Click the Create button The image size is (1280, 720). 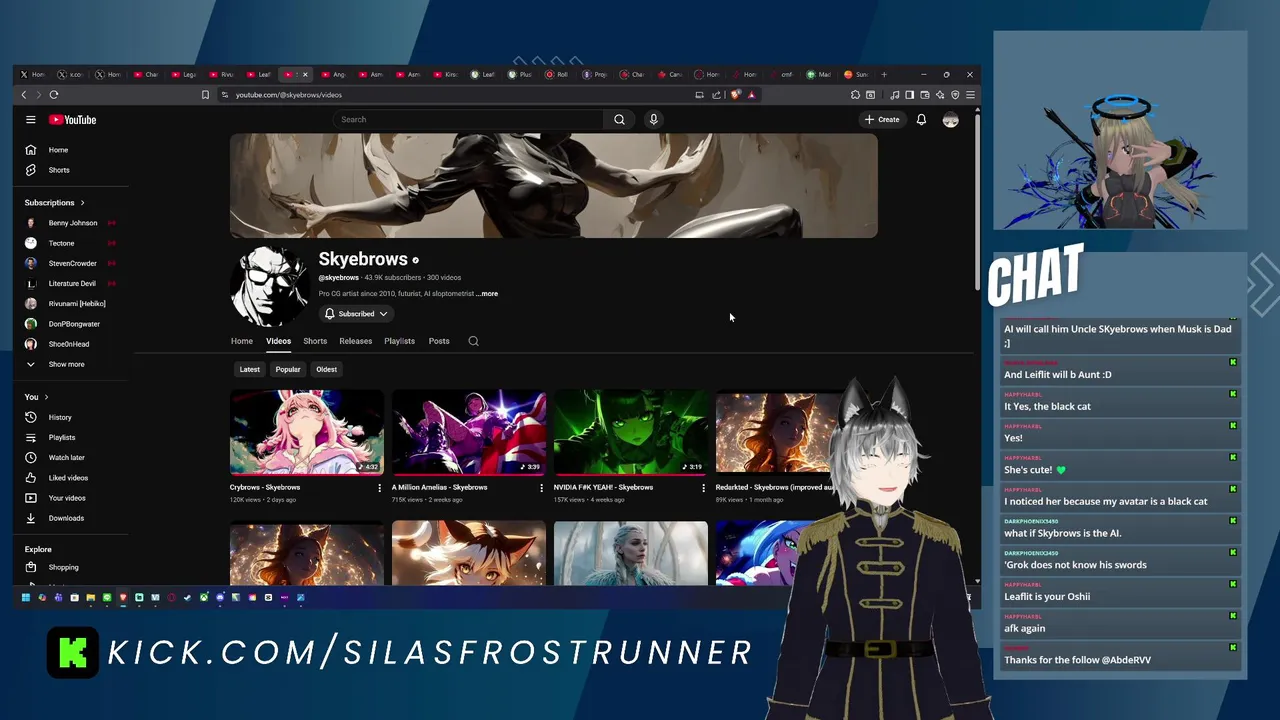882,119
